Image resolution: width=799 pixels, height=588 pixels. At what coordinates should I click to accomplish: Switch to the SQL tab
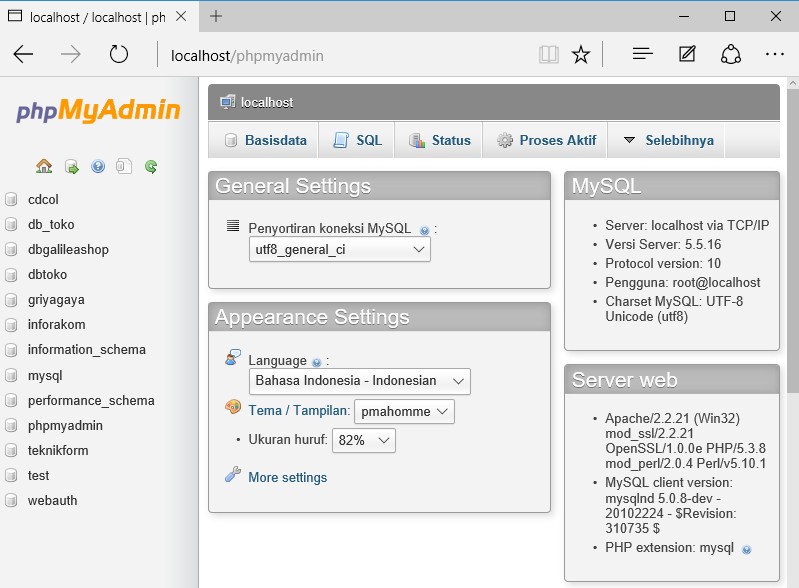click(357, 140)
